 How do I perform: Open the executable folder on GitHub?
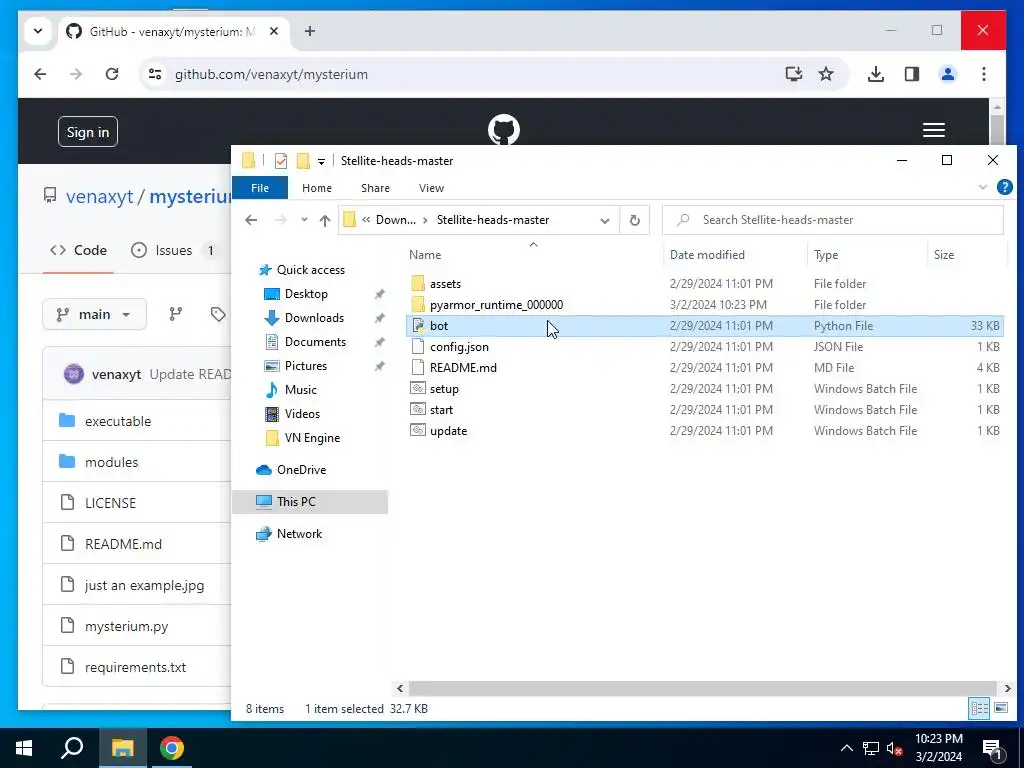[118, 421]
